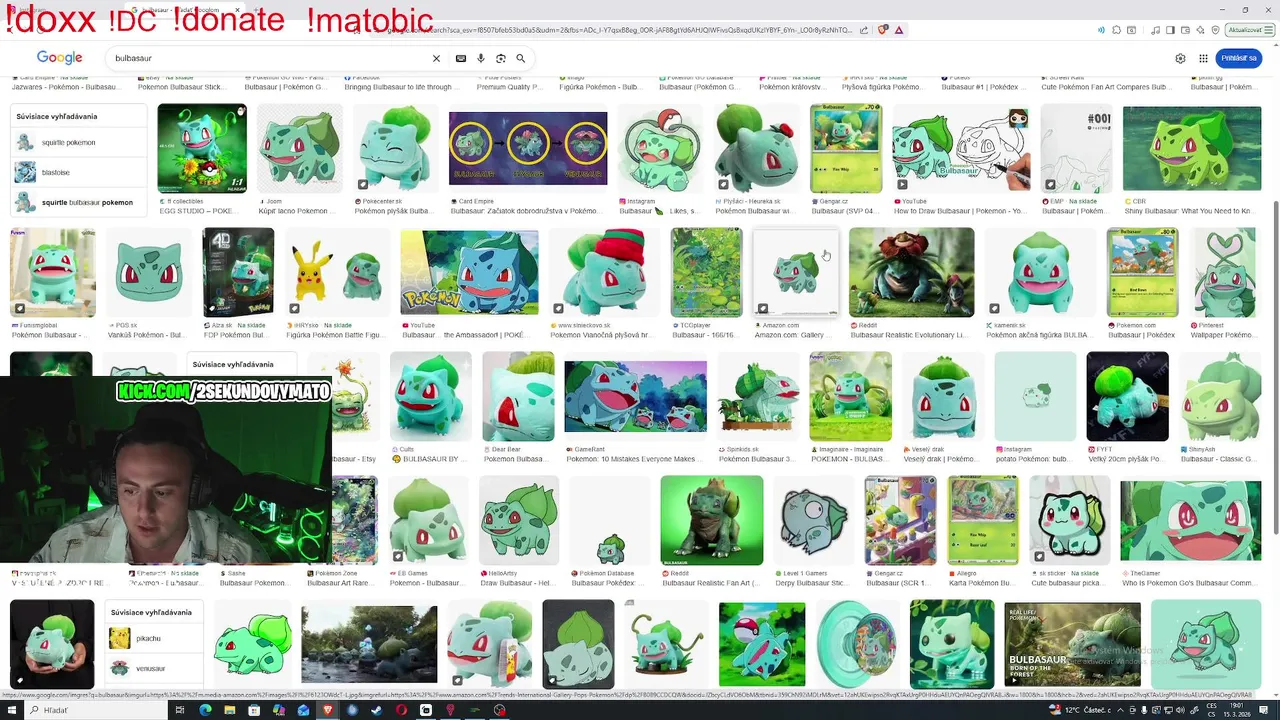Image resolution: width=1280 pixels, height=720 pixels.
Task: Open the Card Empire evolution chart image
Action: [528, 148]
